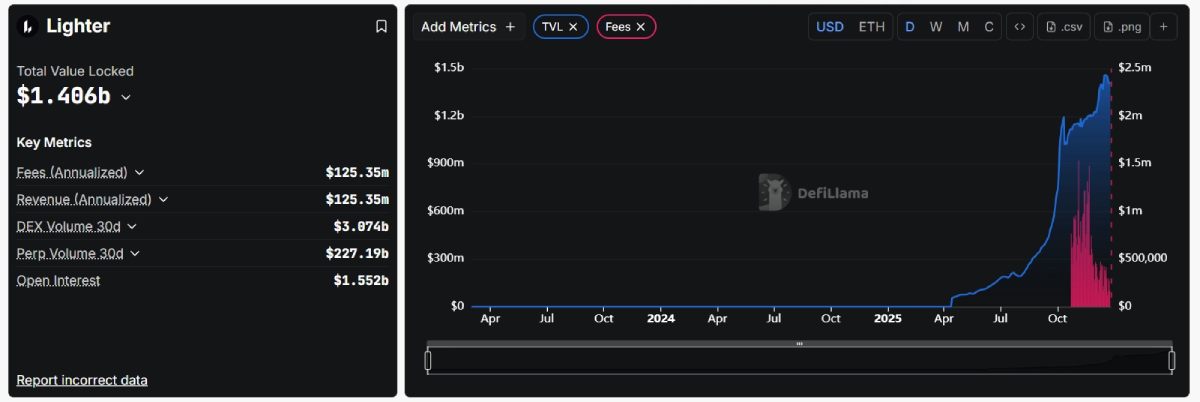The height and width of the screenshot is (402, 1200).
Task: Set chart interval to weekly (W)
Action: click(x=936, y=27)
